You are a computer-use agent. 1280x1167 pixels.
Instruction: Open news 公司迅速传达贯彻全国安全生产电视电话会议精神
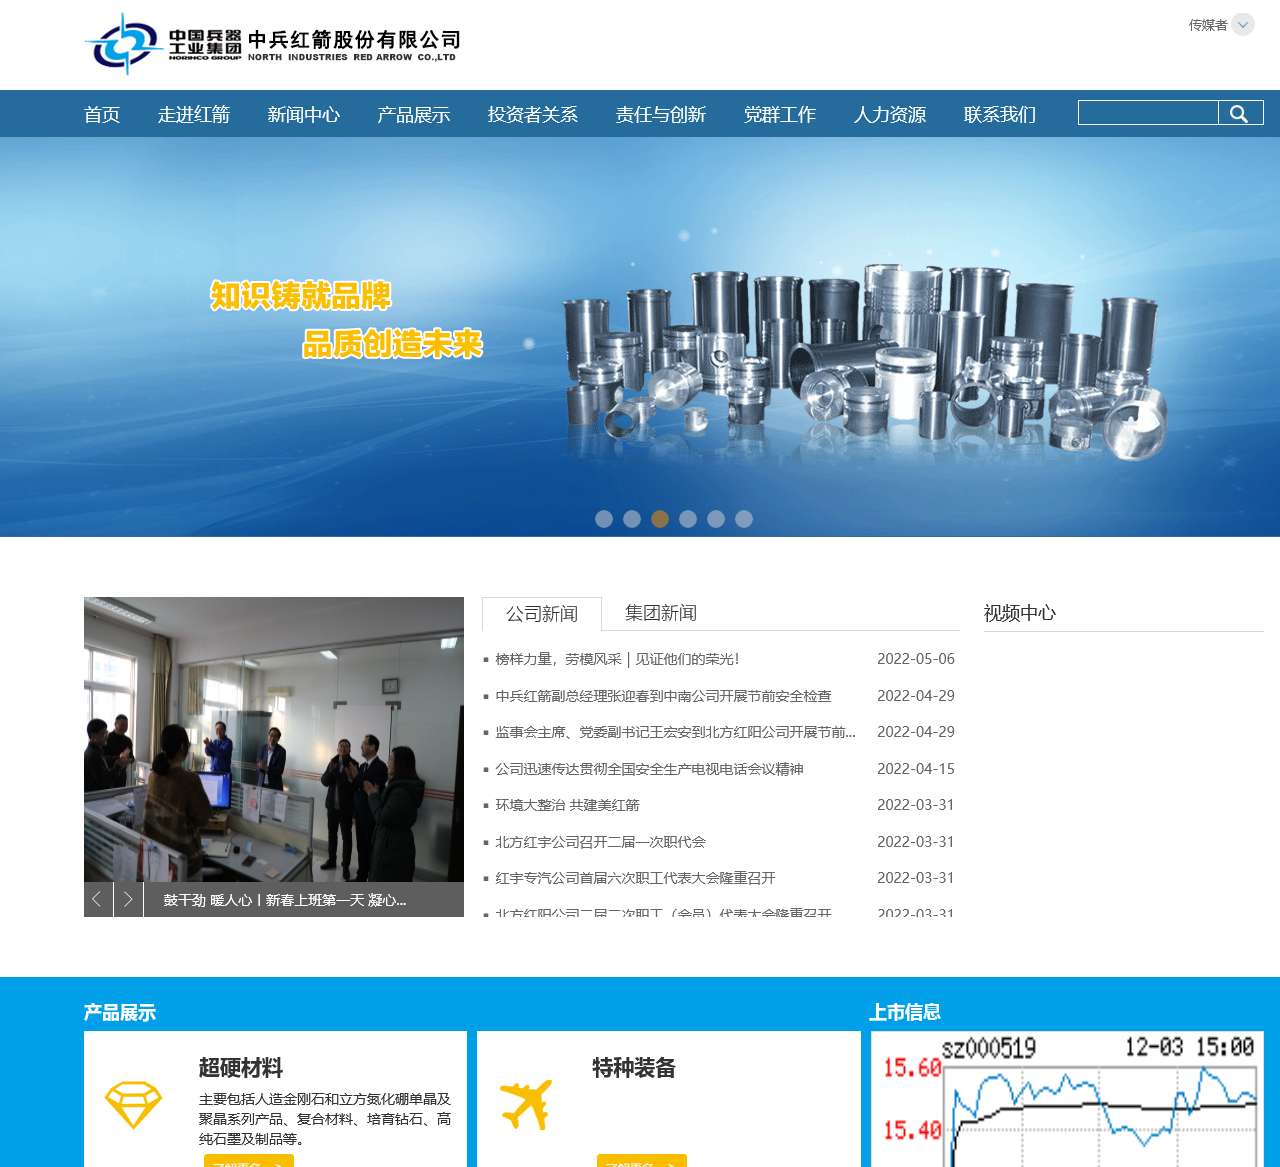click(649, 769)
